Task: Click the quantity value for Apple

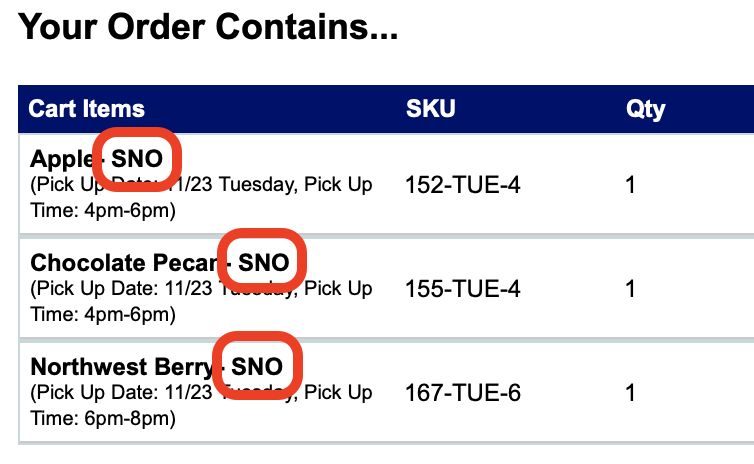Action: 630,185
